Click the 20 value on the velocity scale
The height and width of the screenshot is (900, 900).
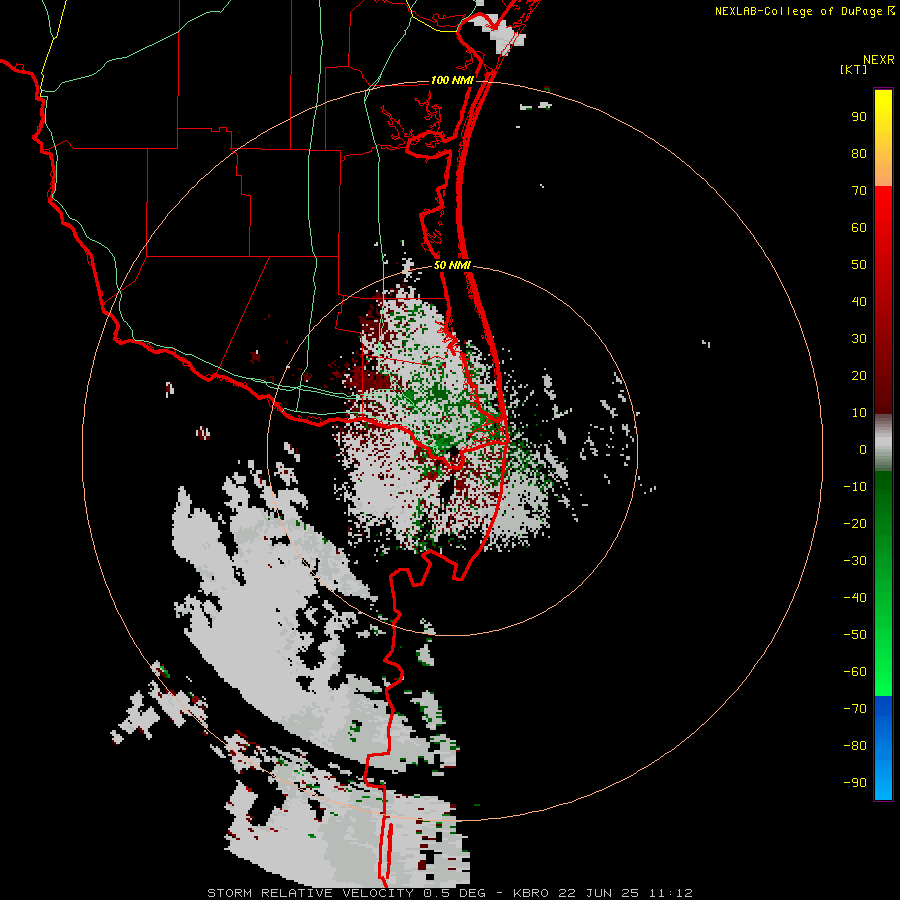859,375
